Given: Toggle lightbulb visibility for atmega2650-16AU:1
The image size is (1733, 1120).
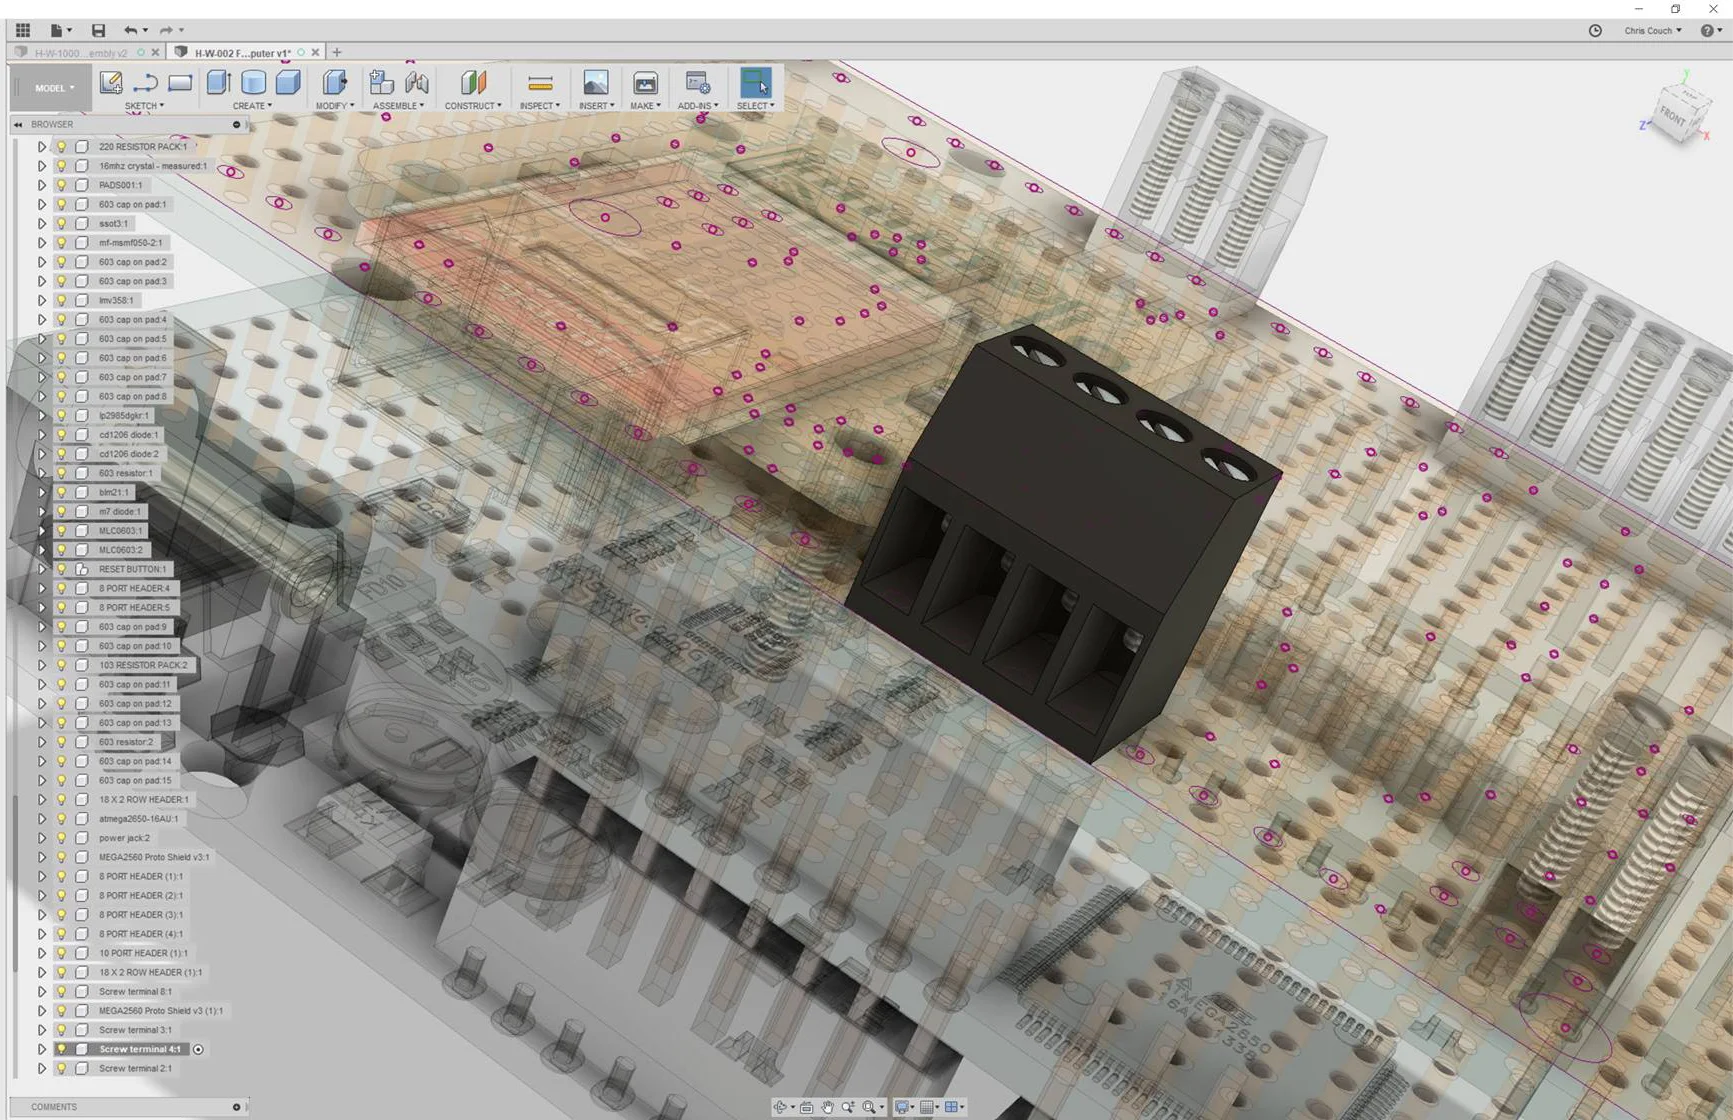Looking at the screenshot, I should (x=62, y=818).
